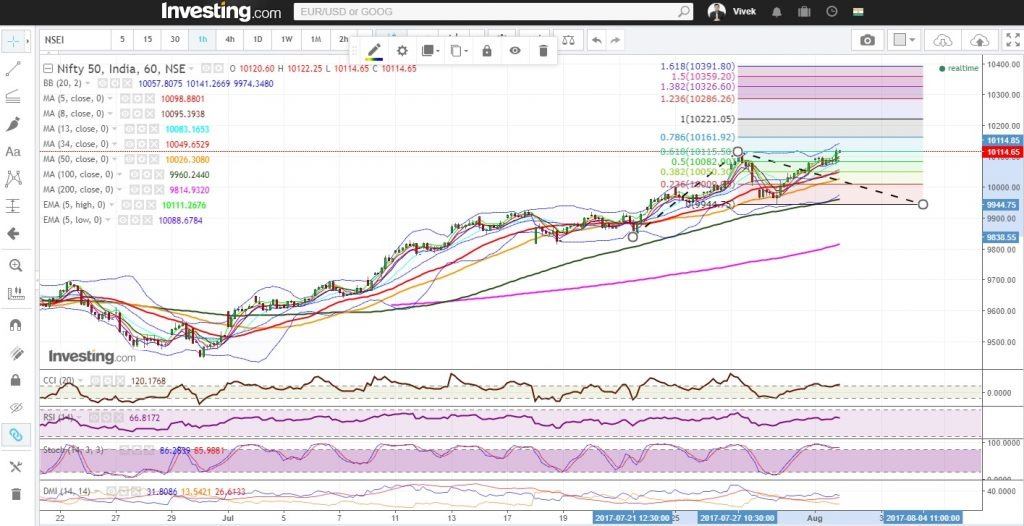Select the measure ruler tool
The height and width of the screenshot is (526, 1024).
pos(14,293)
